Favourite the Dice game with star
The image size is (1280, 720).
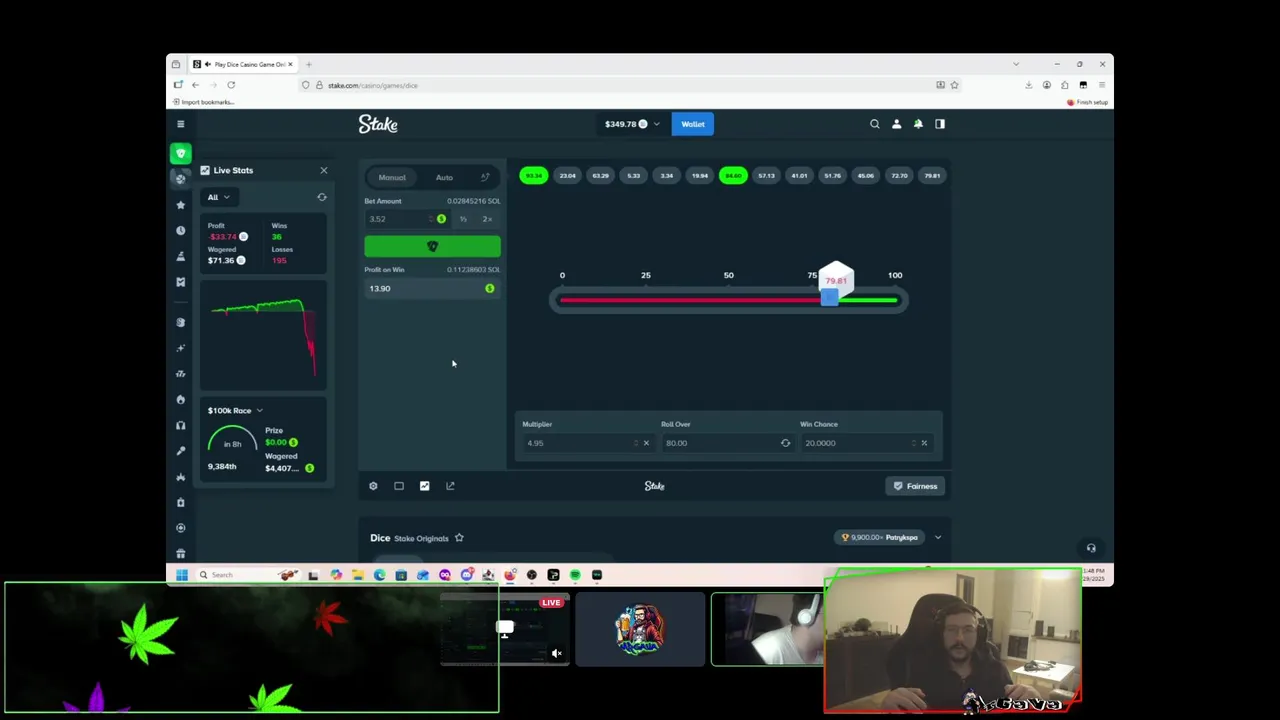[x=459, y=538]
